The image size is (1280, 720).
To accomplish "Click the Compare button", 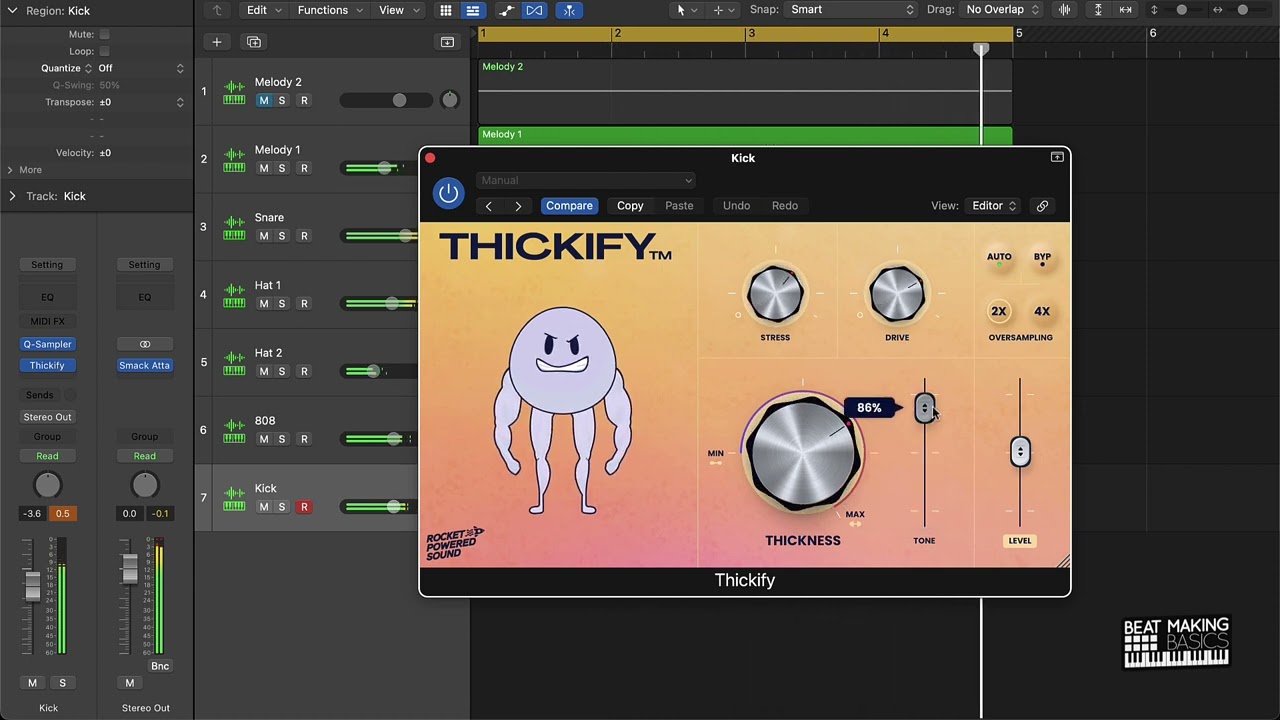I will [x=569, y=206].
